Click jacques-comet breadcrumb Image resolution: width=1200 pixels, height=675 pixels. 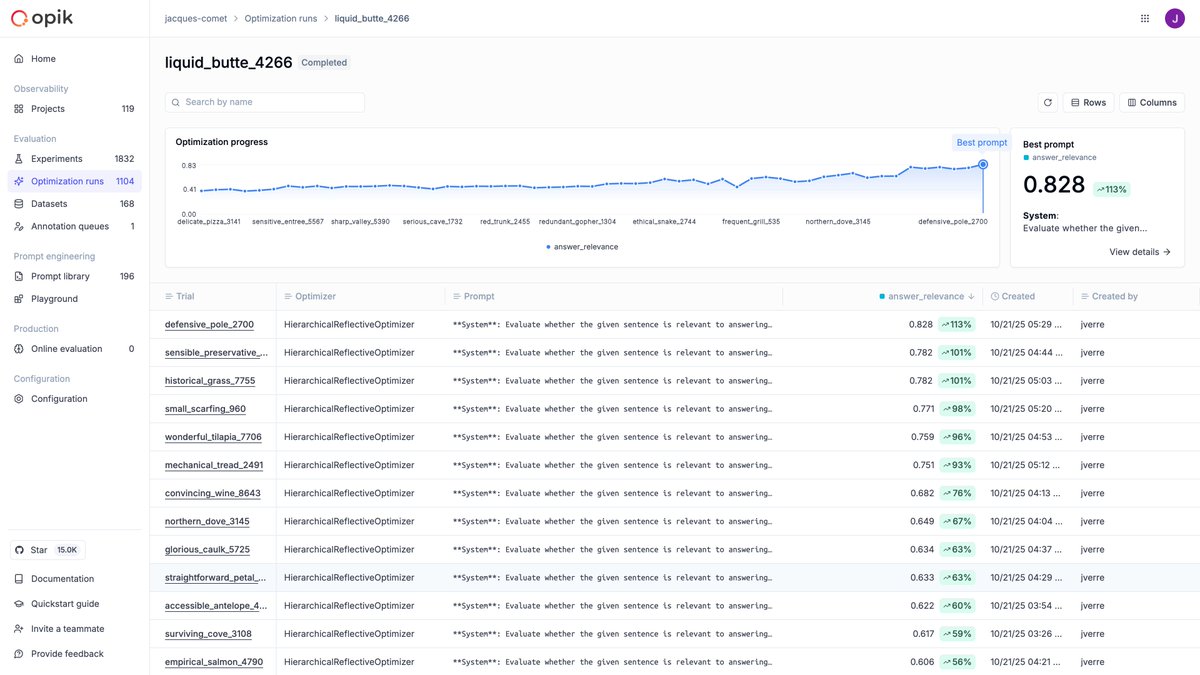coord(194,18)
